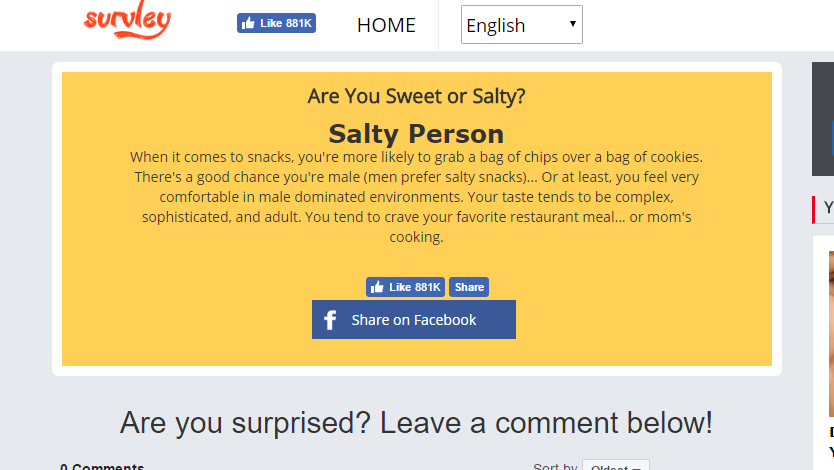Click the Like 881K count inside the result card
834x470 pixels.
click(x=415, y=287)
